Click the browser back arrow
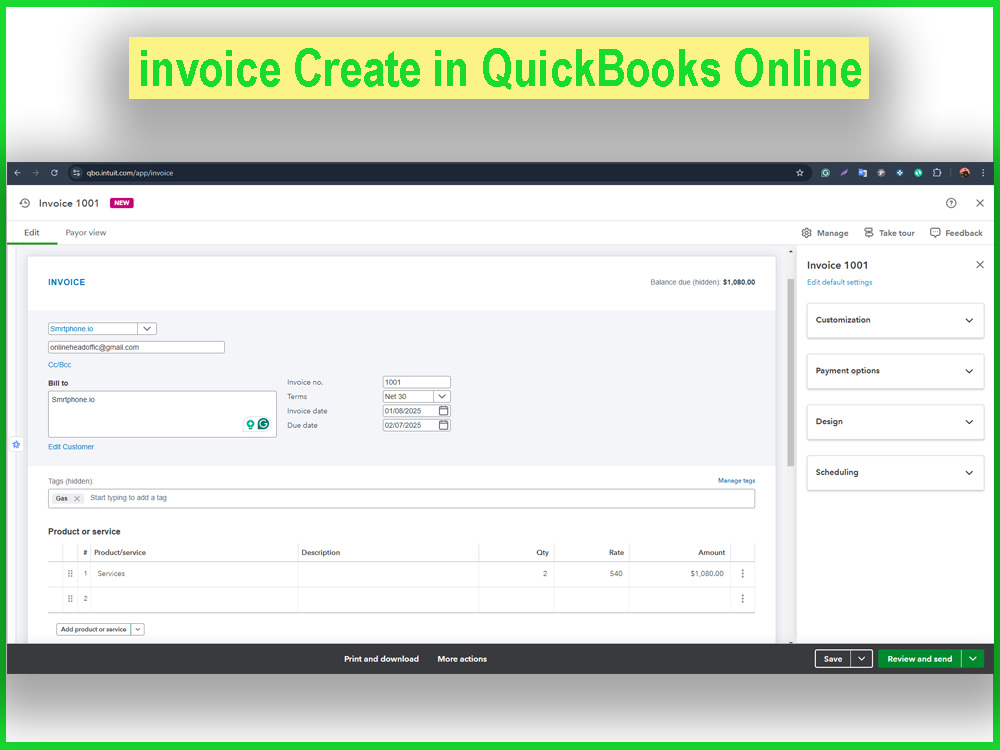 pos(17,173)
